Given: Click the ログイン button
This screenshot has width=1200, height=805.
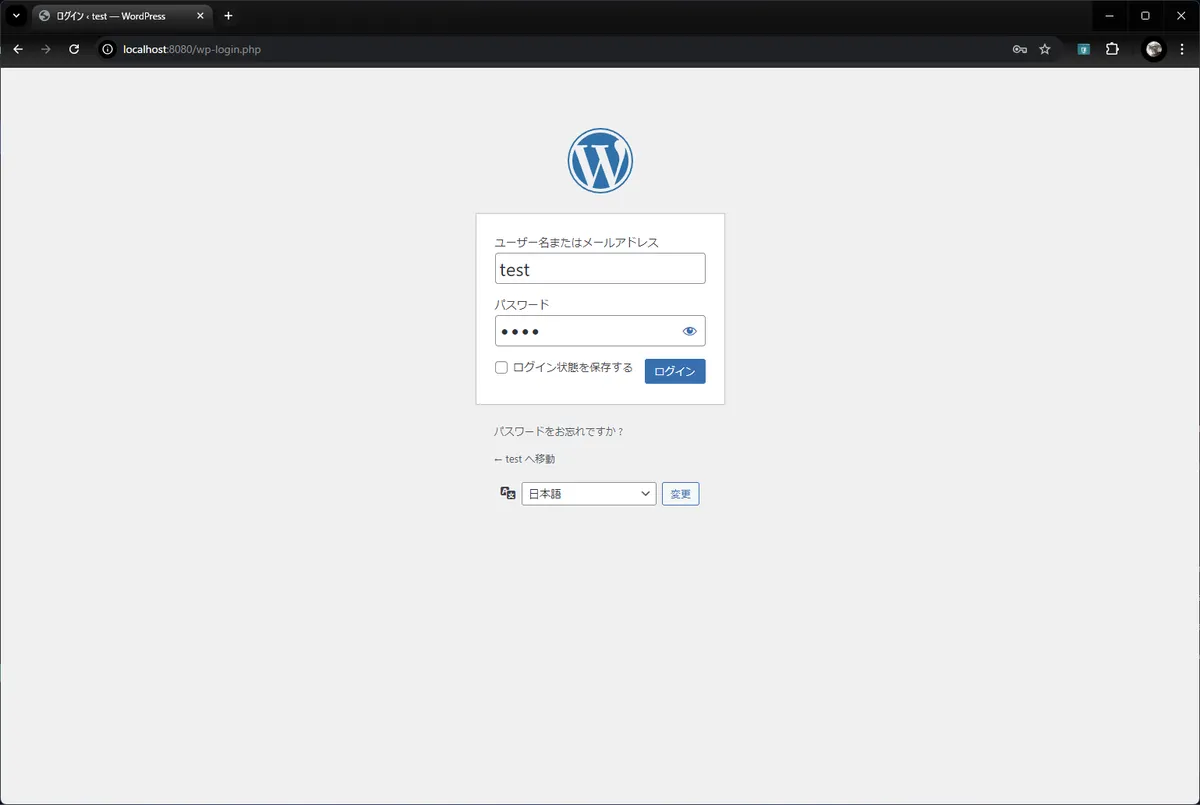Looking at the screenshot, I should point(675,371).
